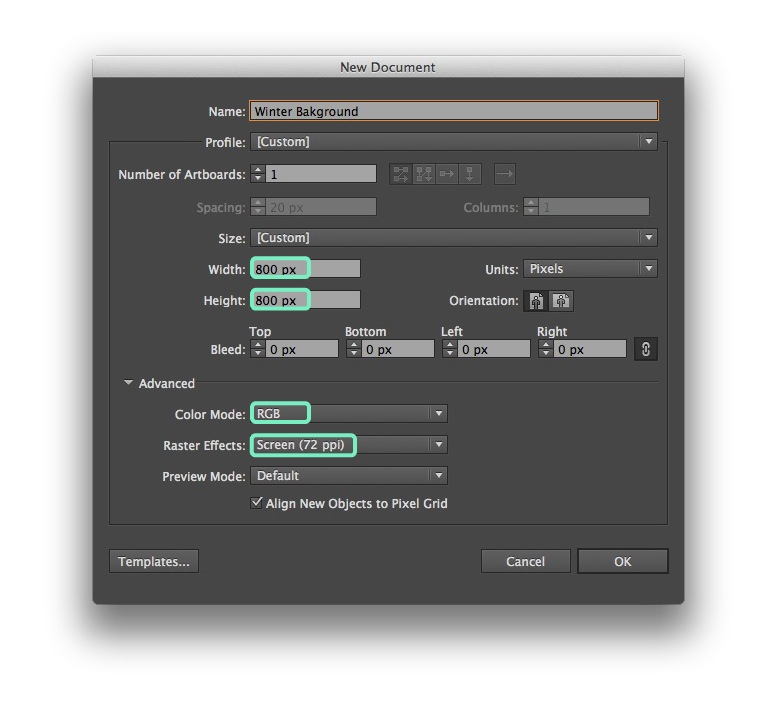
Task: Click the Right bleed value field
Action: tap(590, 349)
